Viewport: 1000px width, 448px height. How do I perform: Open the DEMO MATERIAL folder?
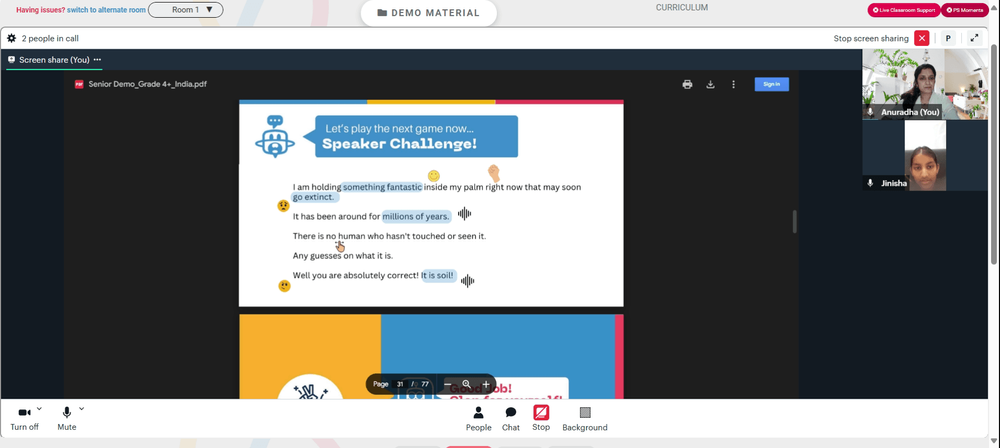point(428,13)
